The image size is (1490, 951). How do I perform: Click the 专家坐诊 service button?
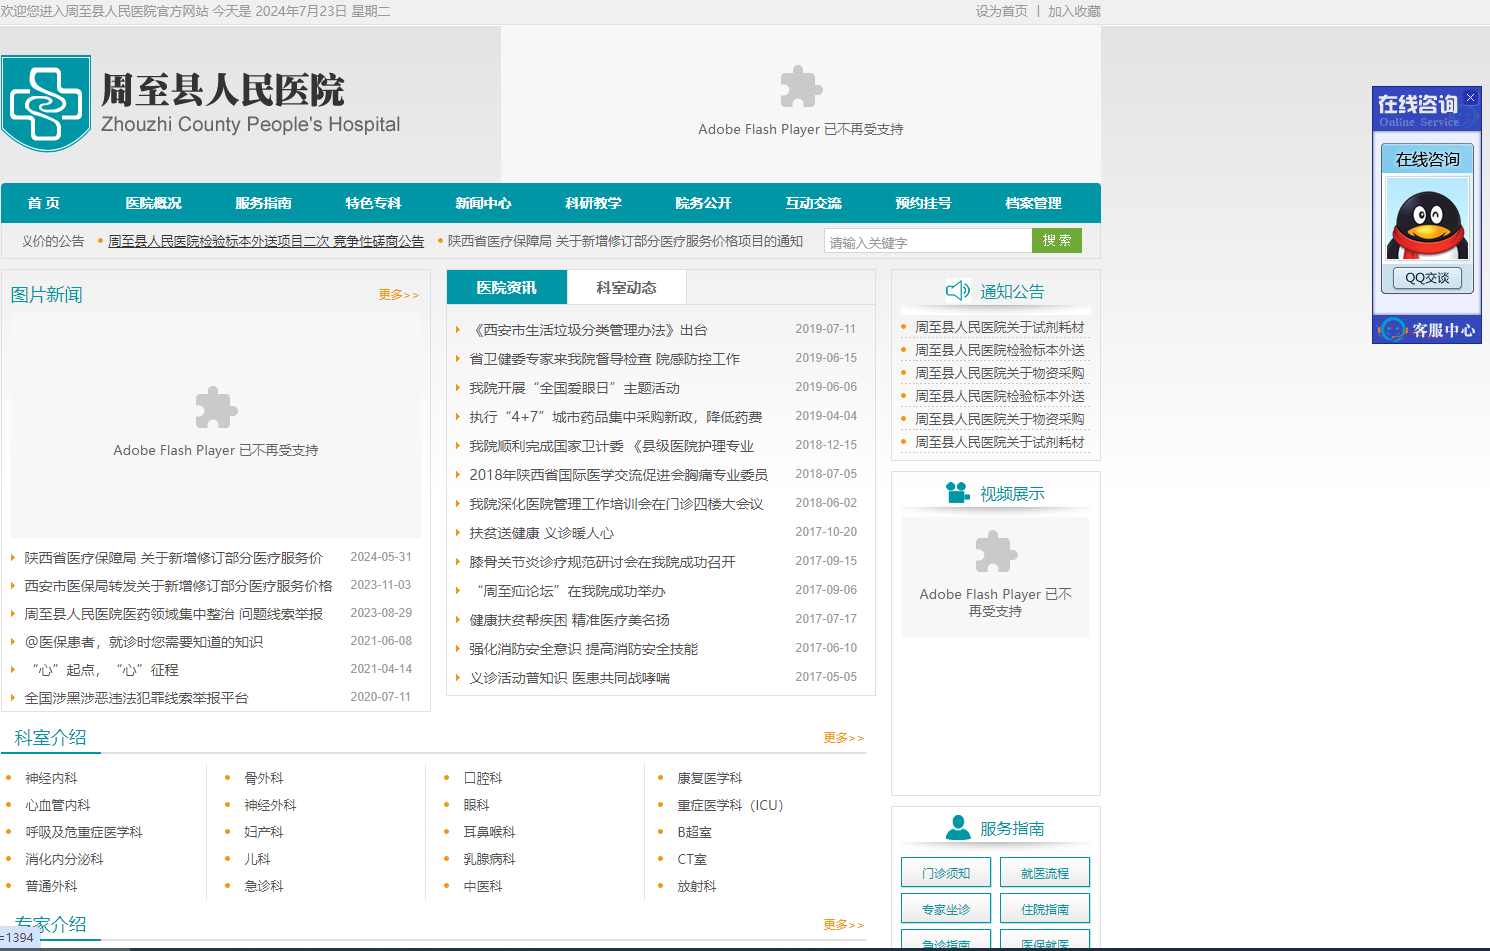pyautogui.click(x=946, y=909)
